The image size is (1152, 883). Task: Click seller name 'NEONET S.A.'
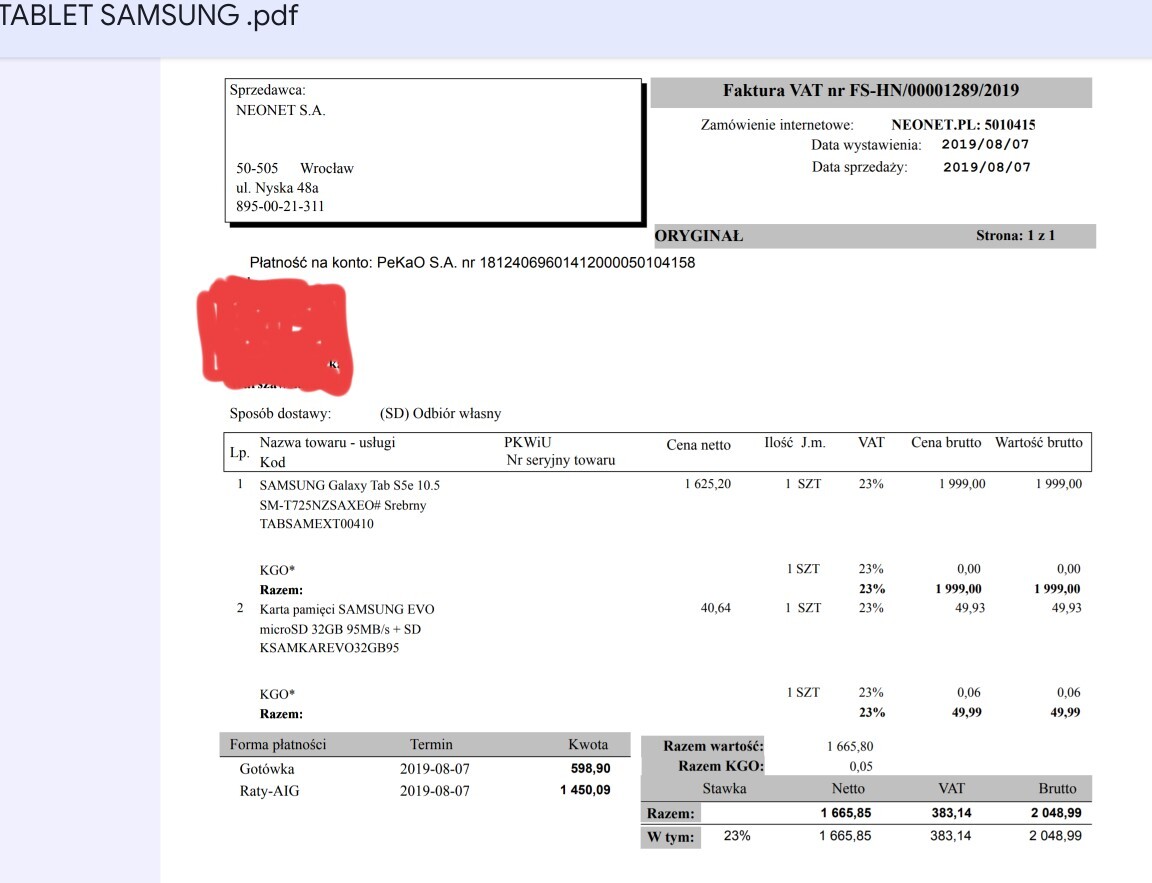(x=281, y=110)
